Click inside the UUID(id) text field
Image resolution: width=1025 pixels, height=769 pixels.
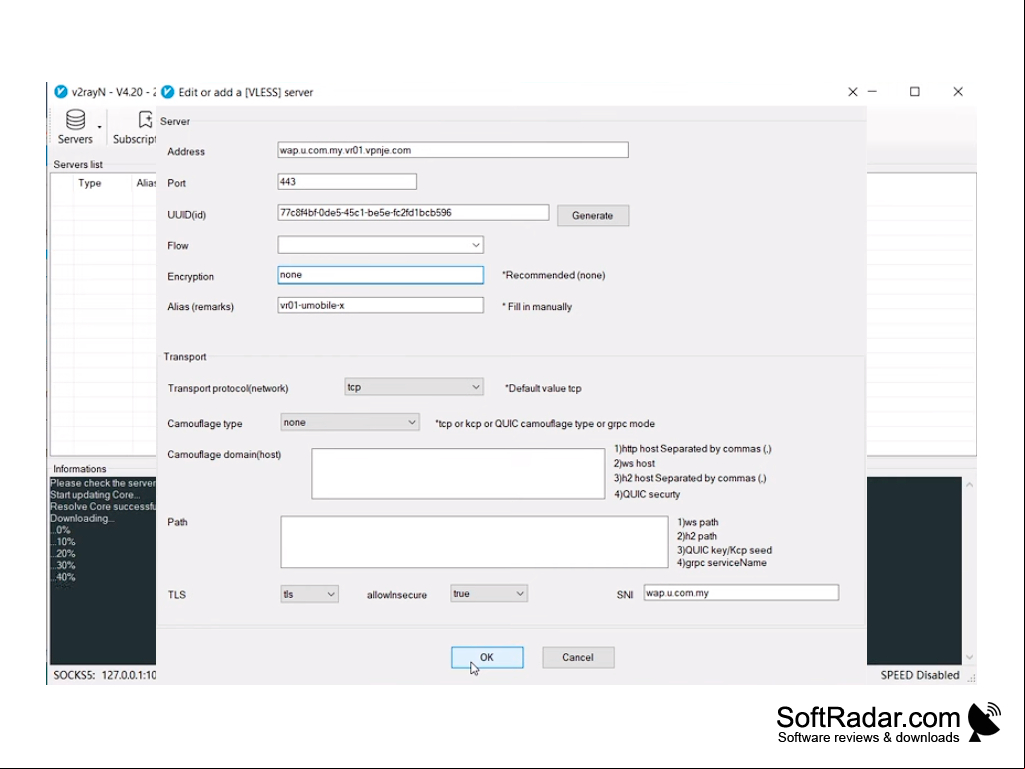click(x=413, y=213)
